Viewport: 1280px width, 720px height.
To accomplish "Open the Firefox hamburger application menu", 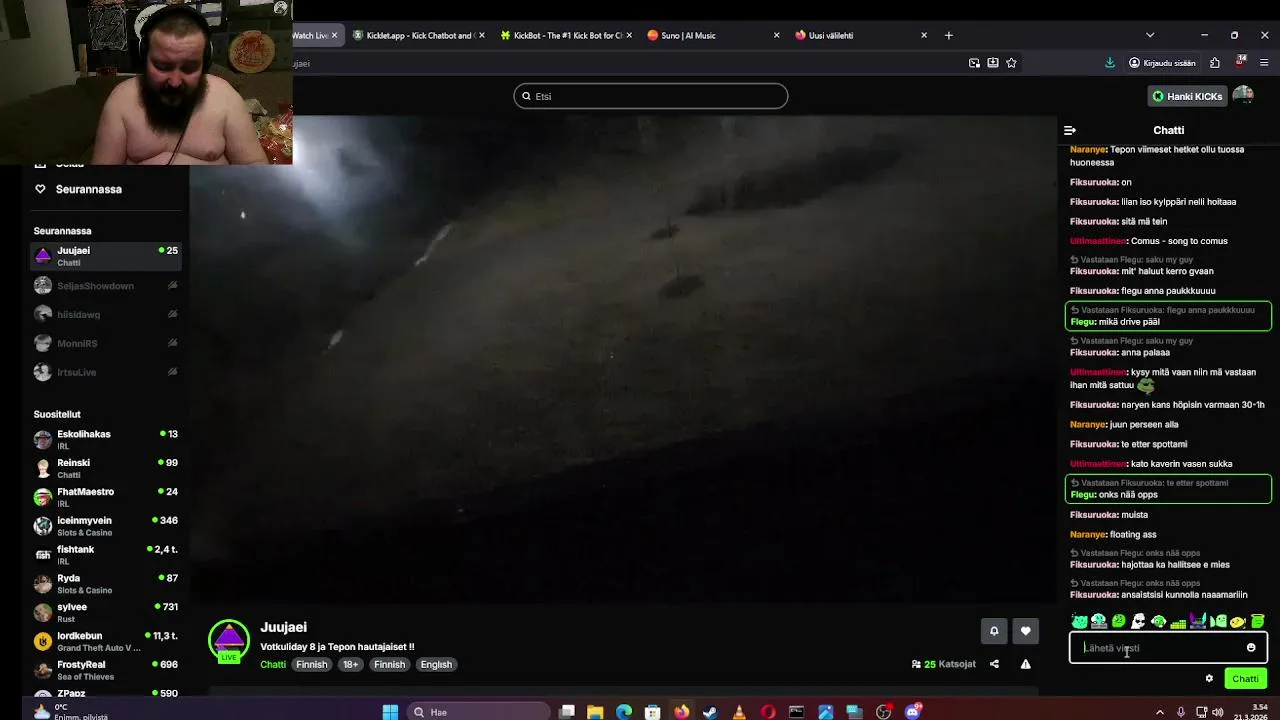I will click(x=1264, y=63).
